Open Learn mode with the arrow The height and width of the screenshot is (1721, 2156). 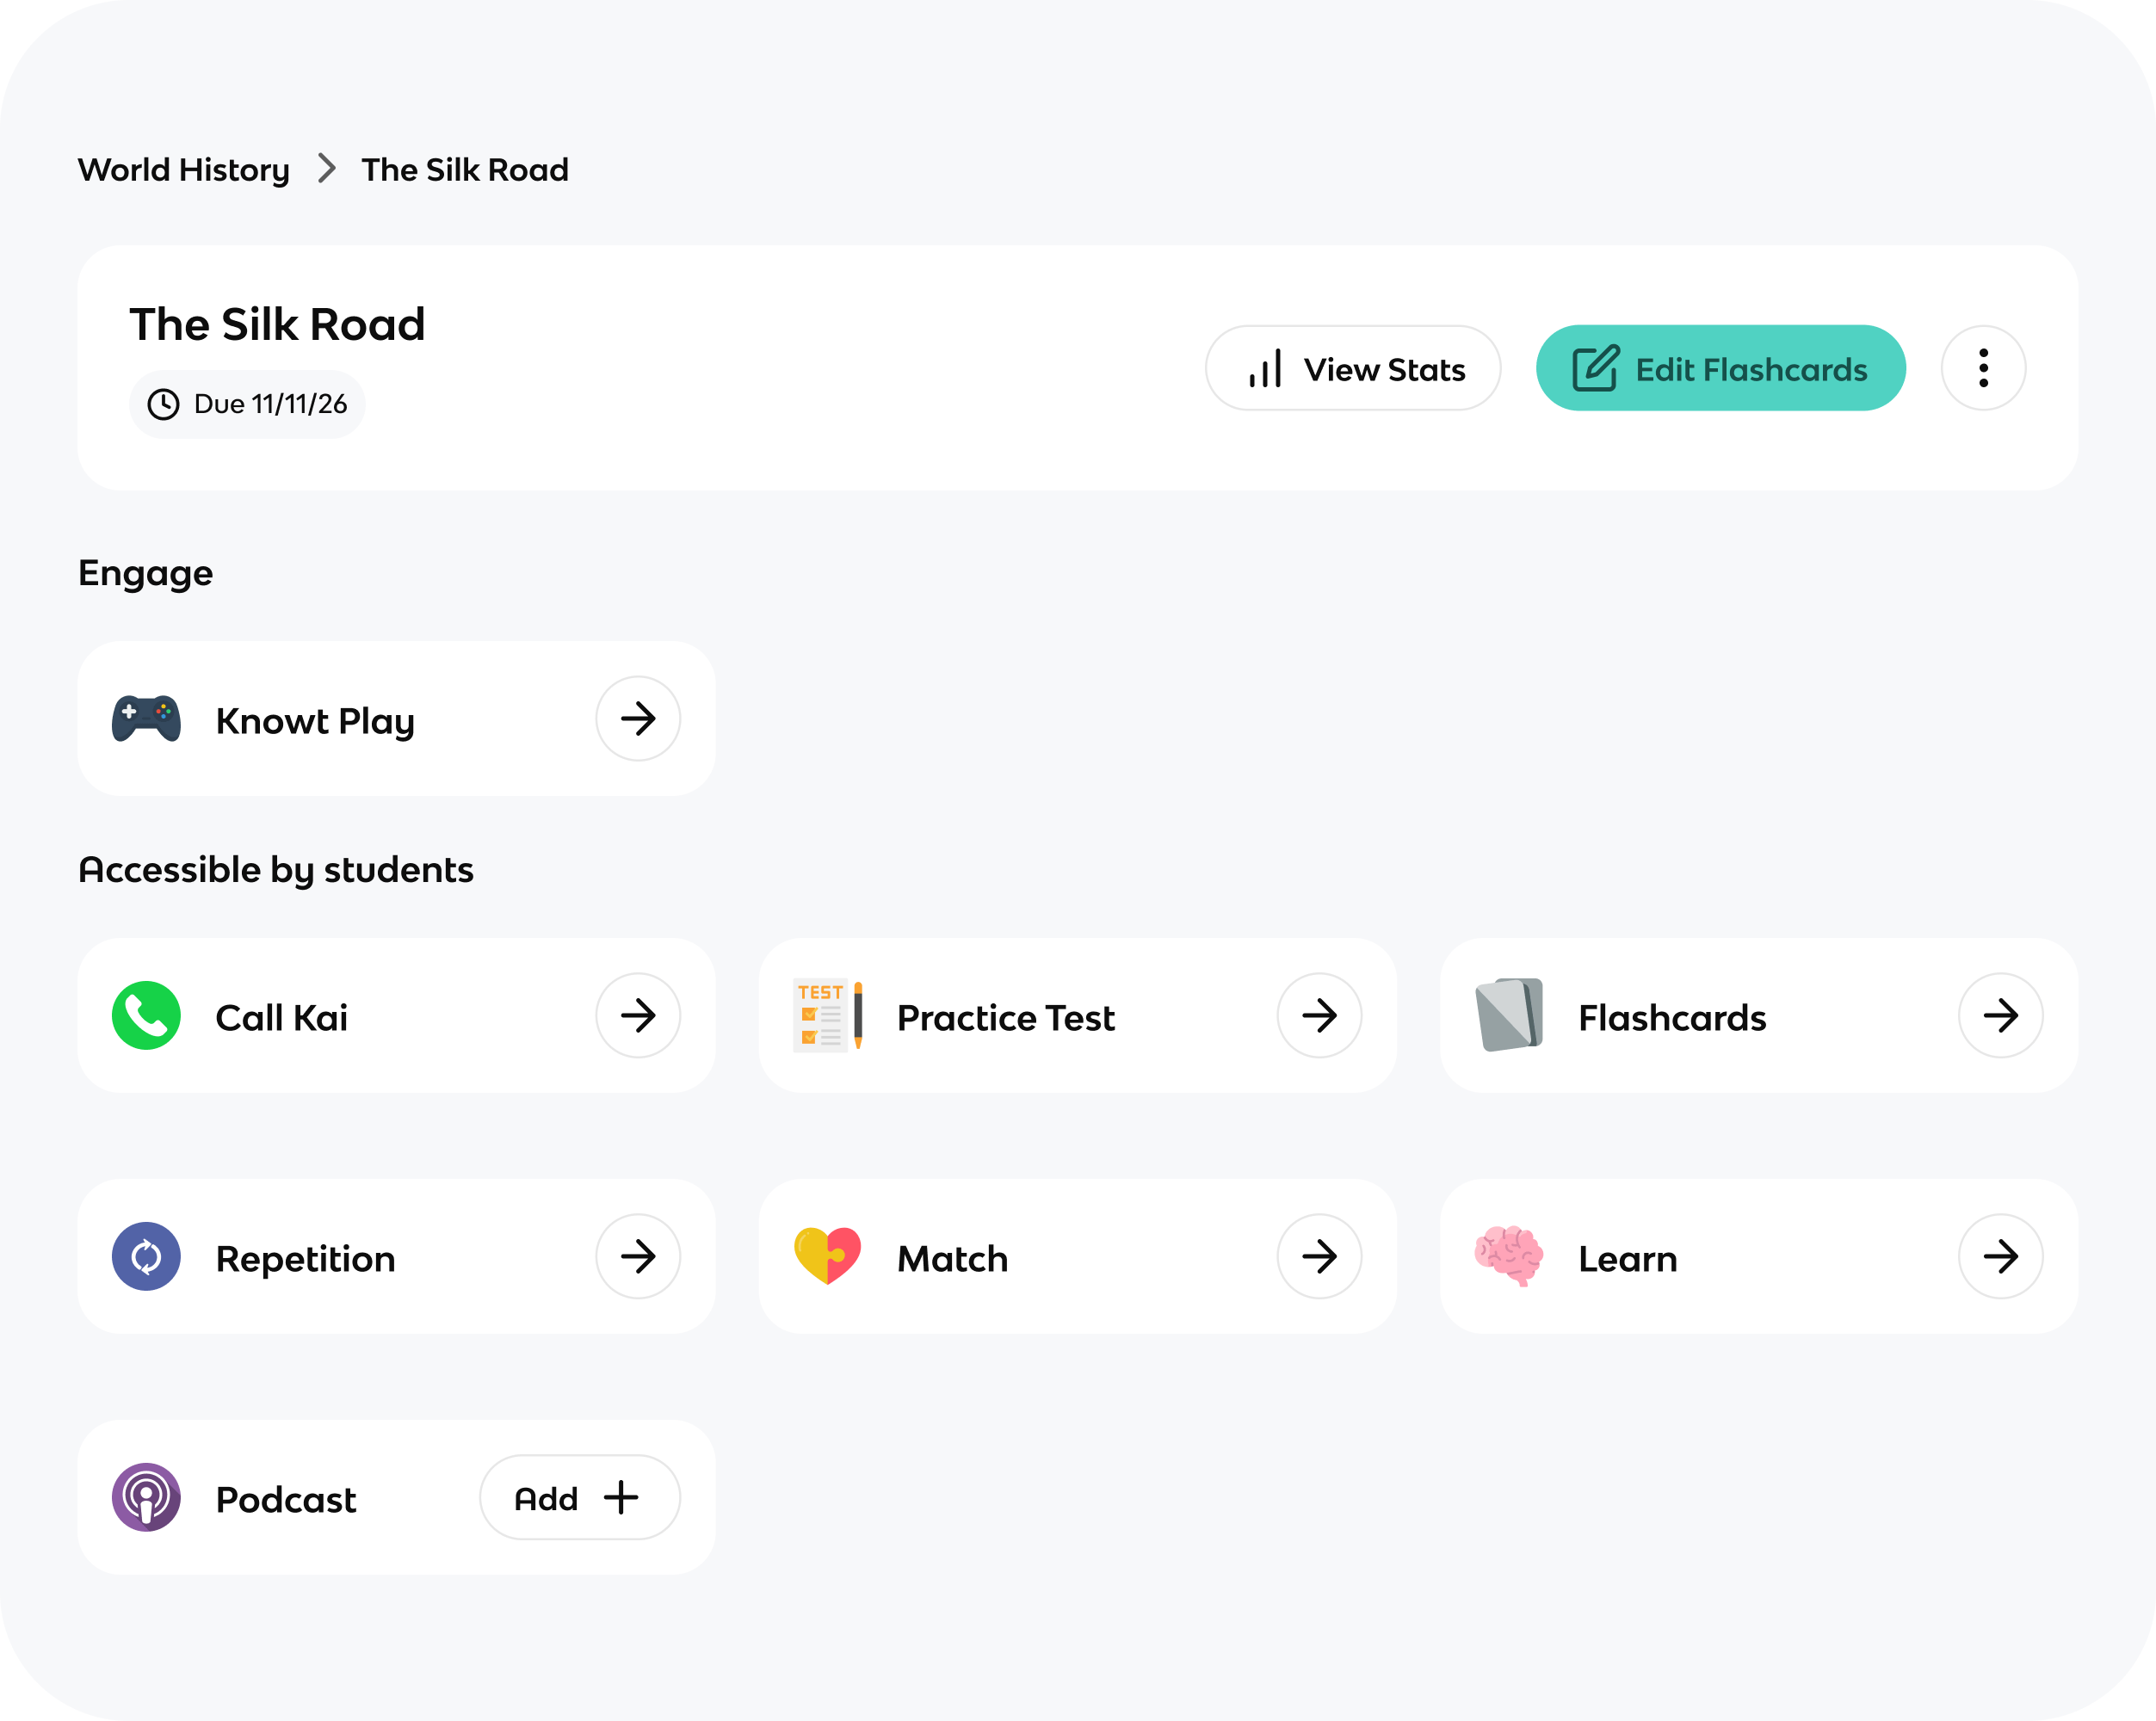click(2000, 1256)
